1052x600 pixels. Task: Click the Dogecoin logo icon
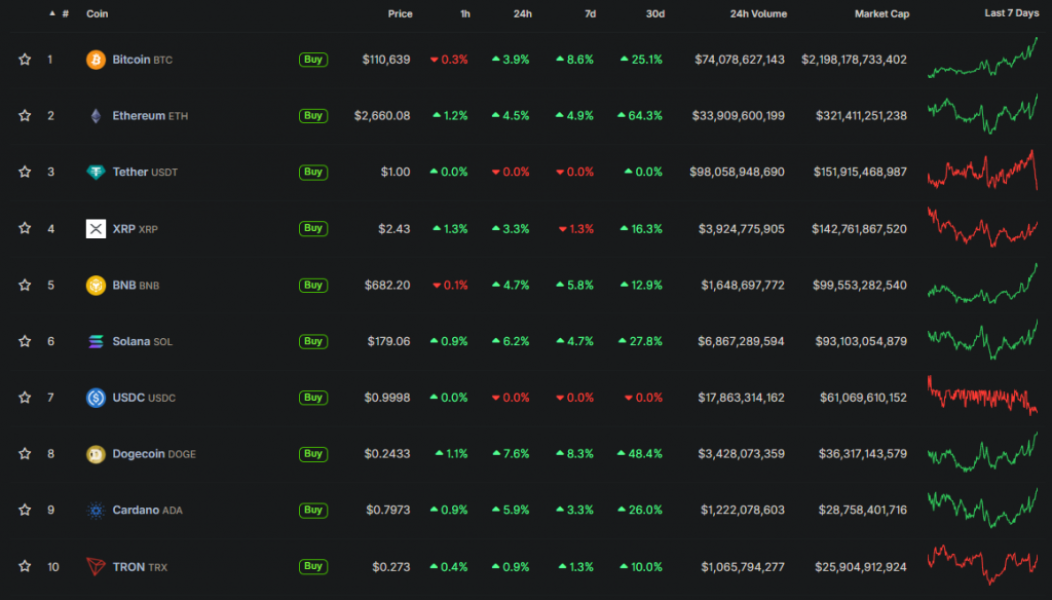click(x=95, y=454)
